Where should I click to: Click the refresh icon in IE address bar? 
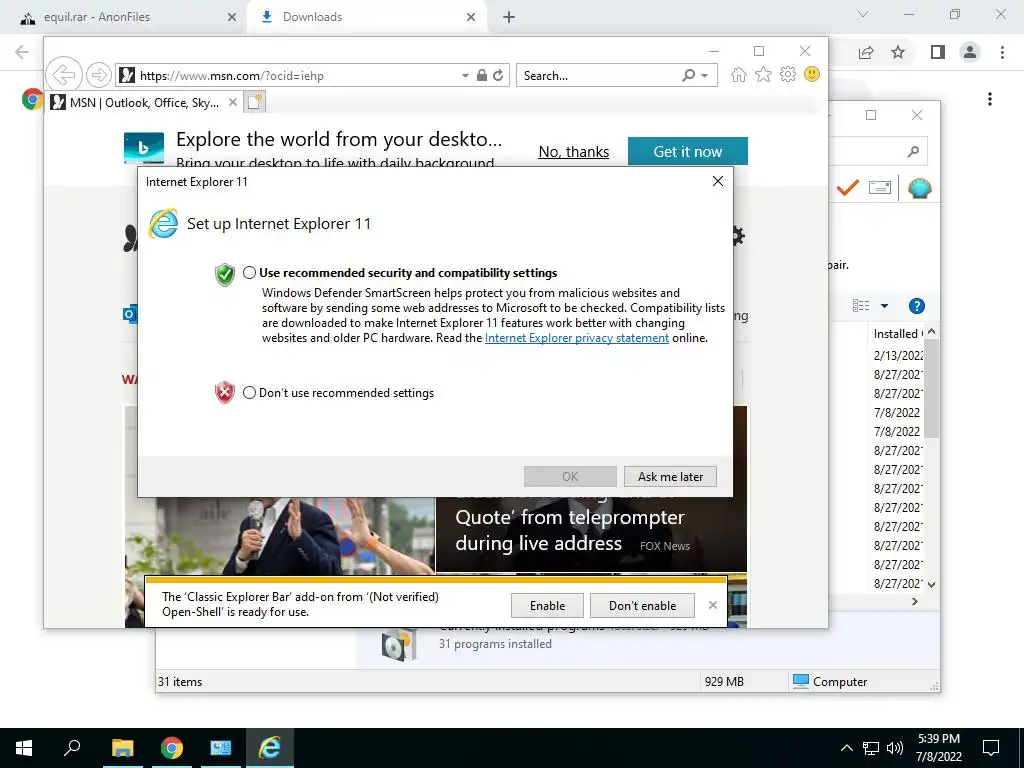coord(498,75)
